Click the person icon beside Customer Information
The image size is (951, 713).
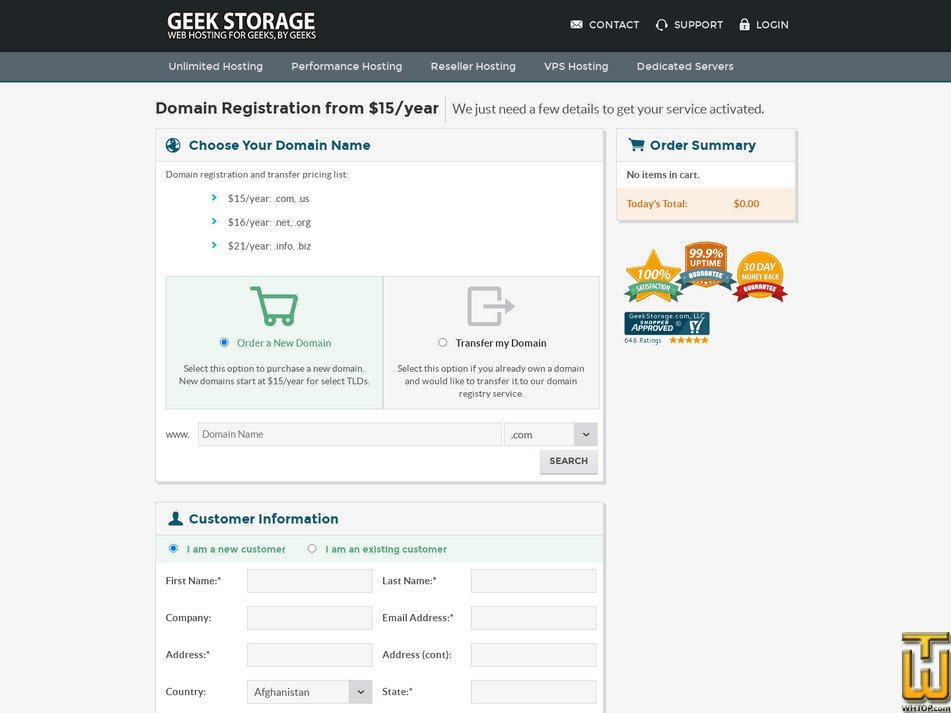175,518
